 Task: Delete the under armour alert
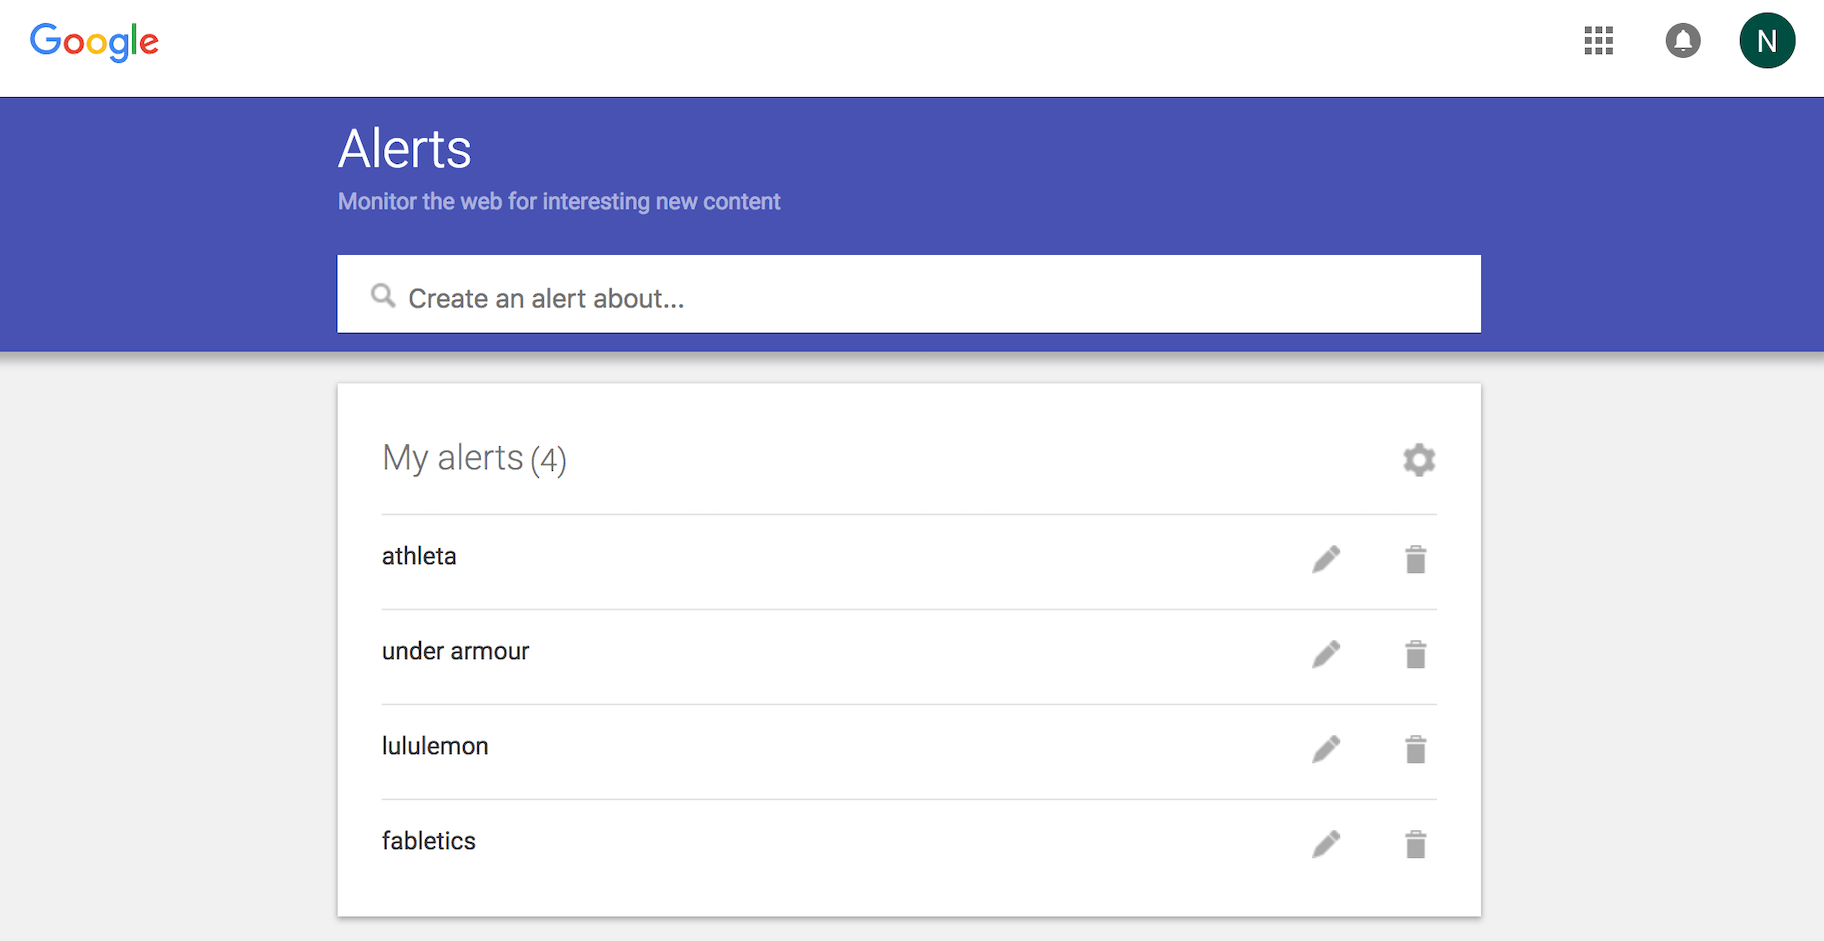coord(1415,654)
